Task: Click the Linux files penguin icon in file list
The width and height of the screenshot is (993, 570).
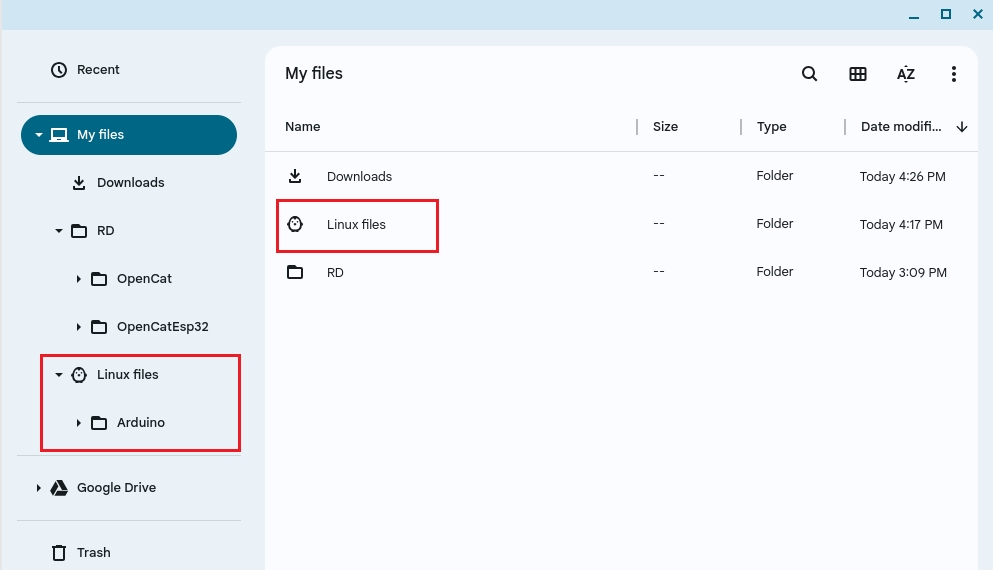Action: (295, 224)
